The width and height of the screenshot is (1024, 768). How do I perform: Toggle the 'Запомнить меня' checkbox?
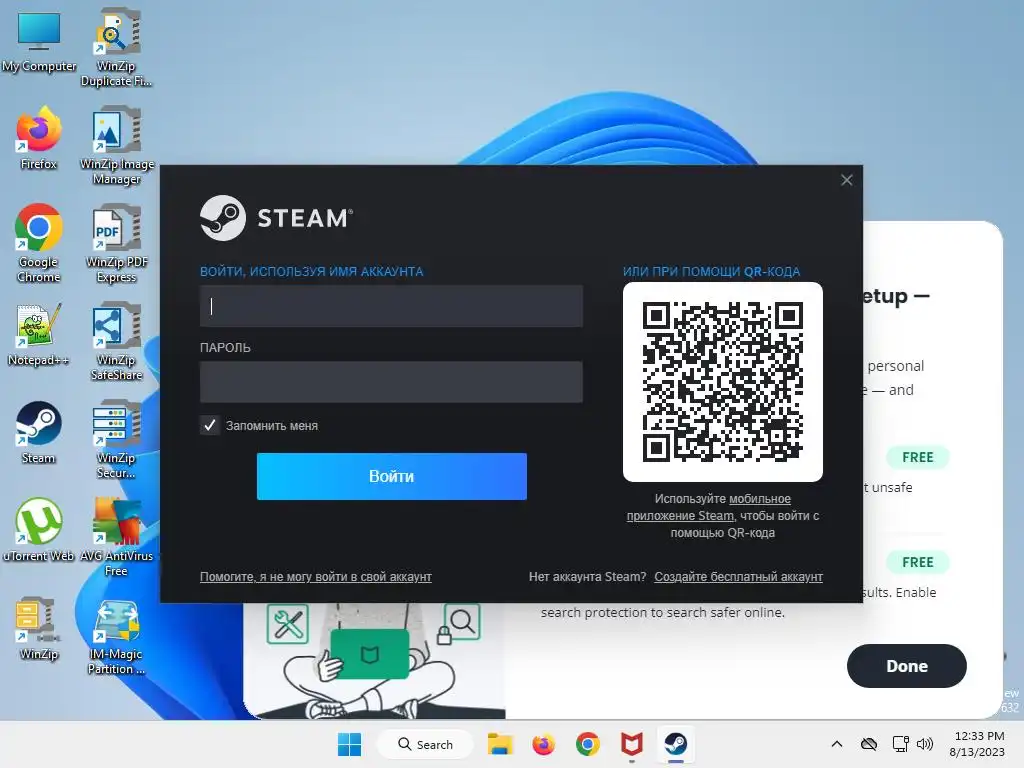click(x=210, y=426)
